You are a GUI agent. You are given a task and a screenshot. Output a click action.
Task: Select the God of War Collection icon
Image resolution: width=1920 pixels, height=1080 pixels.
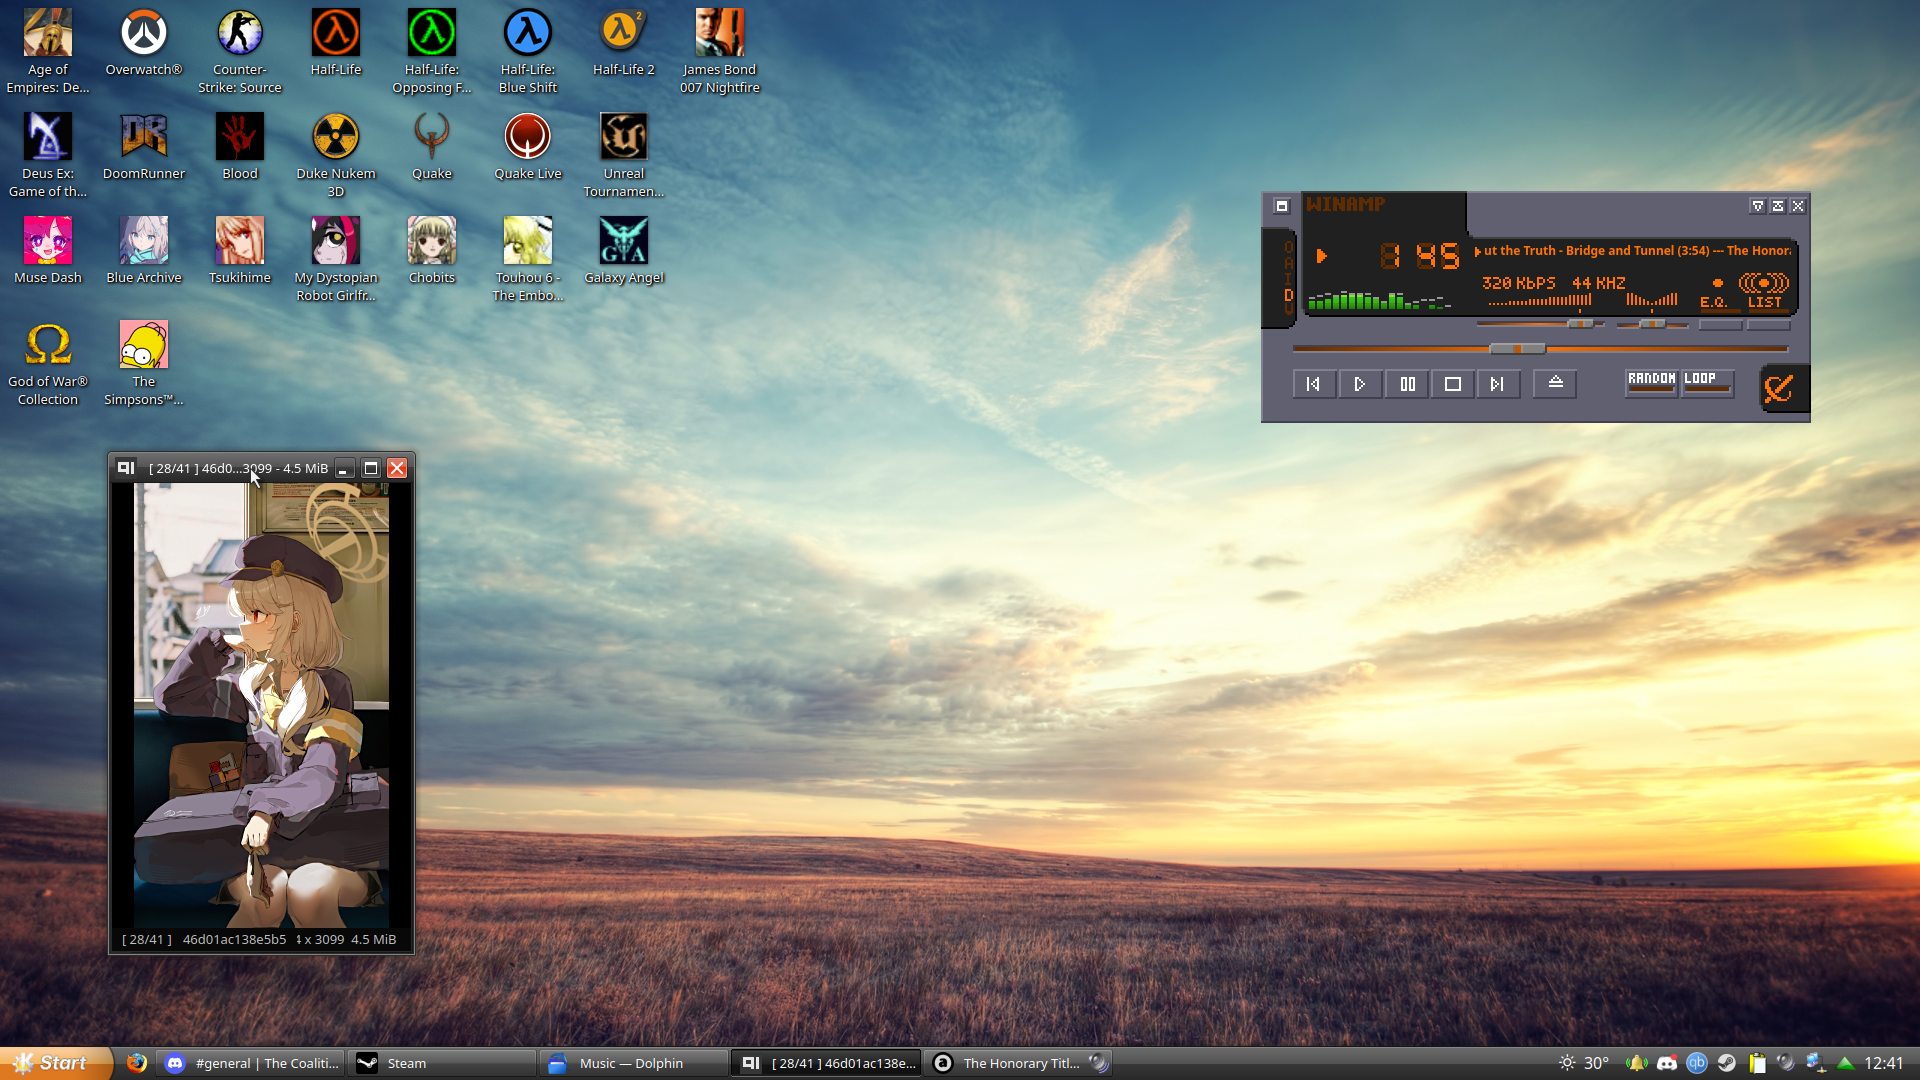point(48,364)
